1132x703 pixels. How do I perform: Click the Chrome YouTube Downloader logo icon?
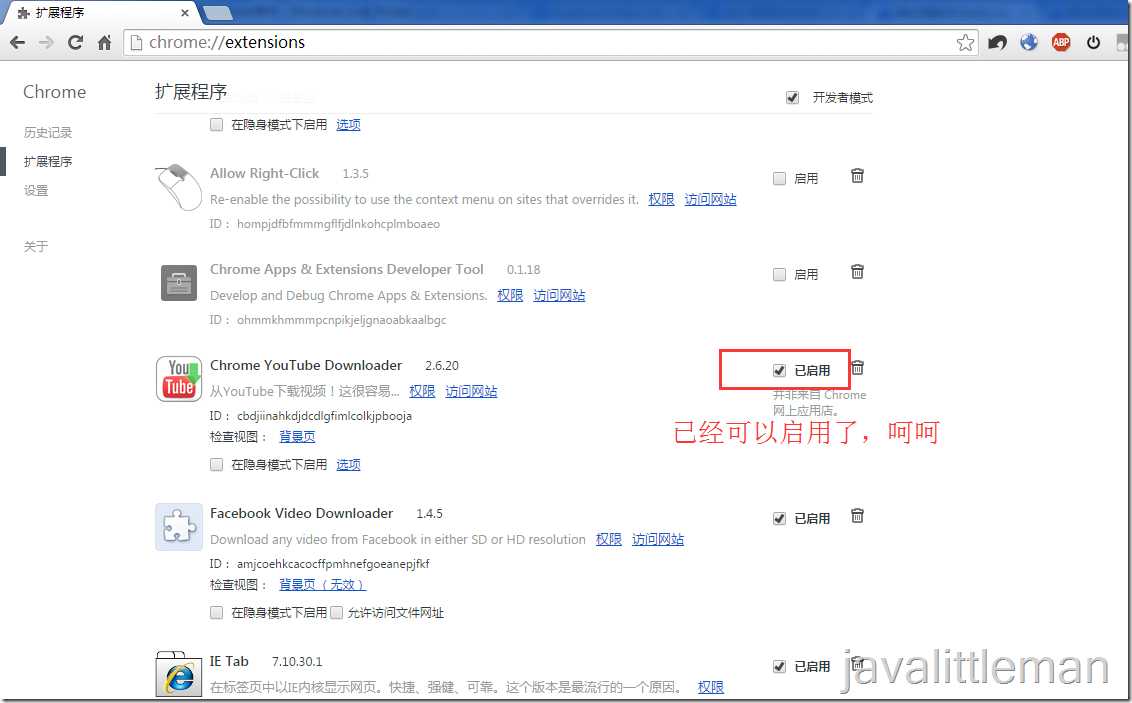178,378
